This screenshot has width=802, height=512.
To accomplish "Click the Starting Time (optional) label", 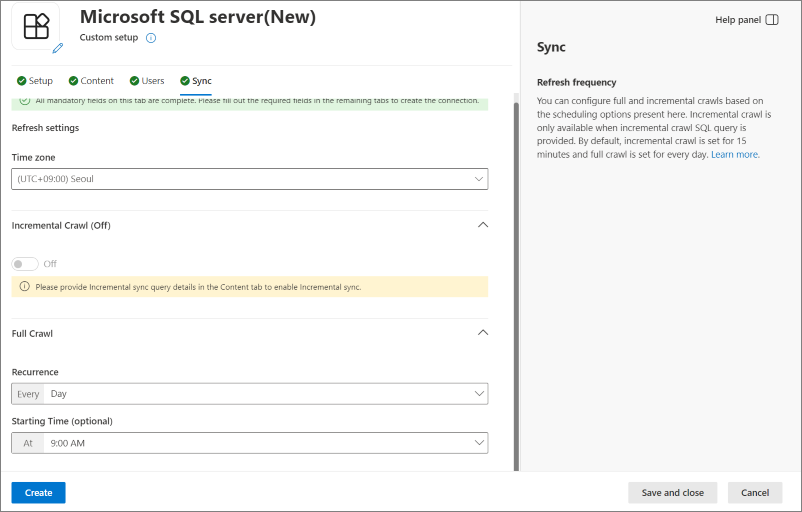I will click(x=62, y=421).
